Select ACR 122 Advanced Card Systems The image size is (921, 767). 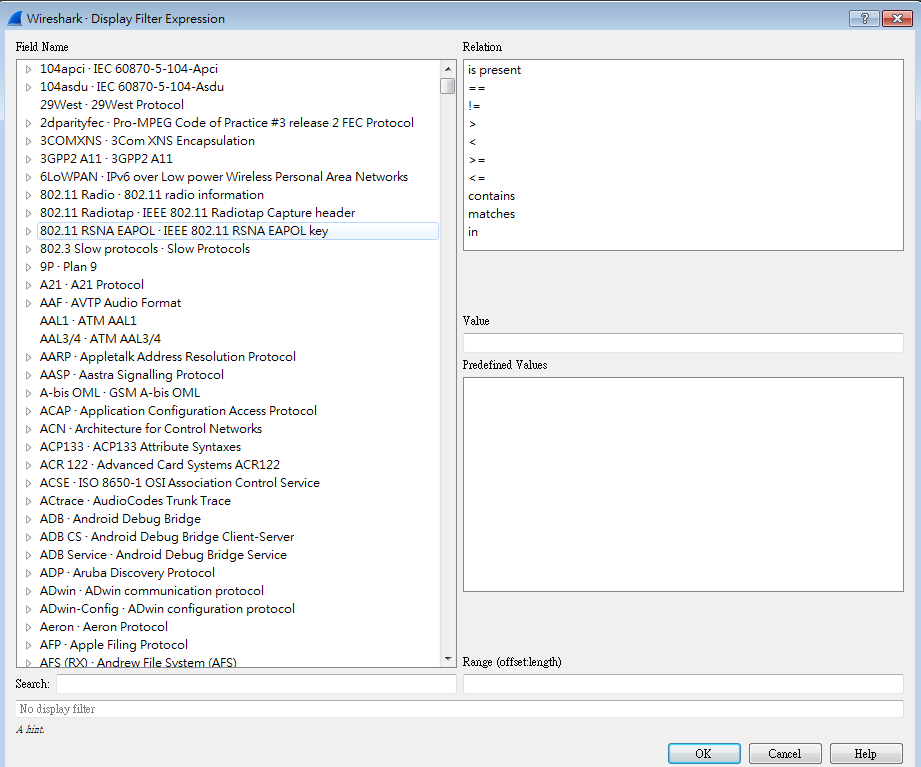[x=160, y=465]
